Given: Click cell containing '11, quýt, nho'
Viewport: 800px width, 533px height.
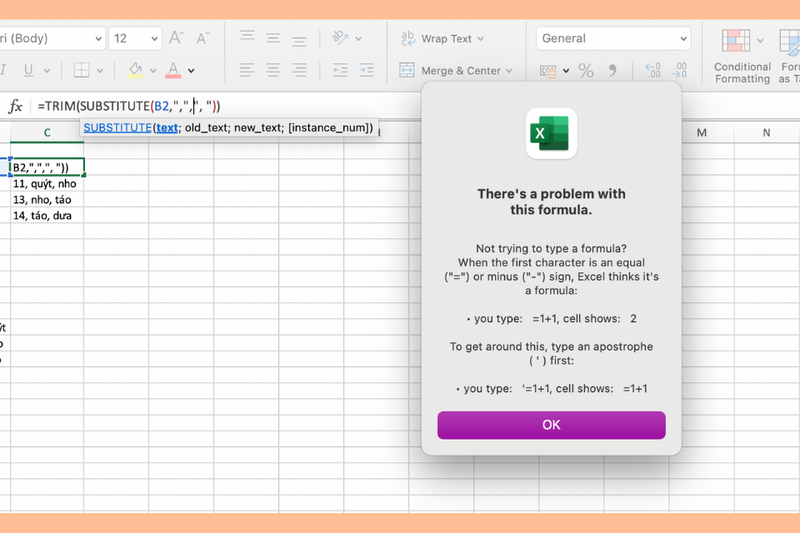Looking at the screenshot, I should tap(47, 184).
